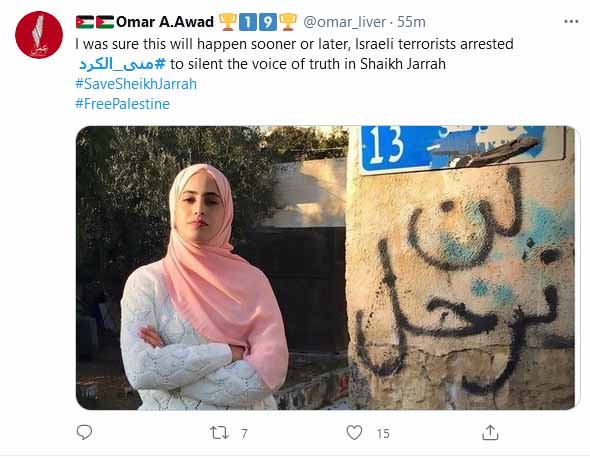Open the 55m timestamp permalink
590x458 pixels.
pyautogui.click(x=411, y=22)
